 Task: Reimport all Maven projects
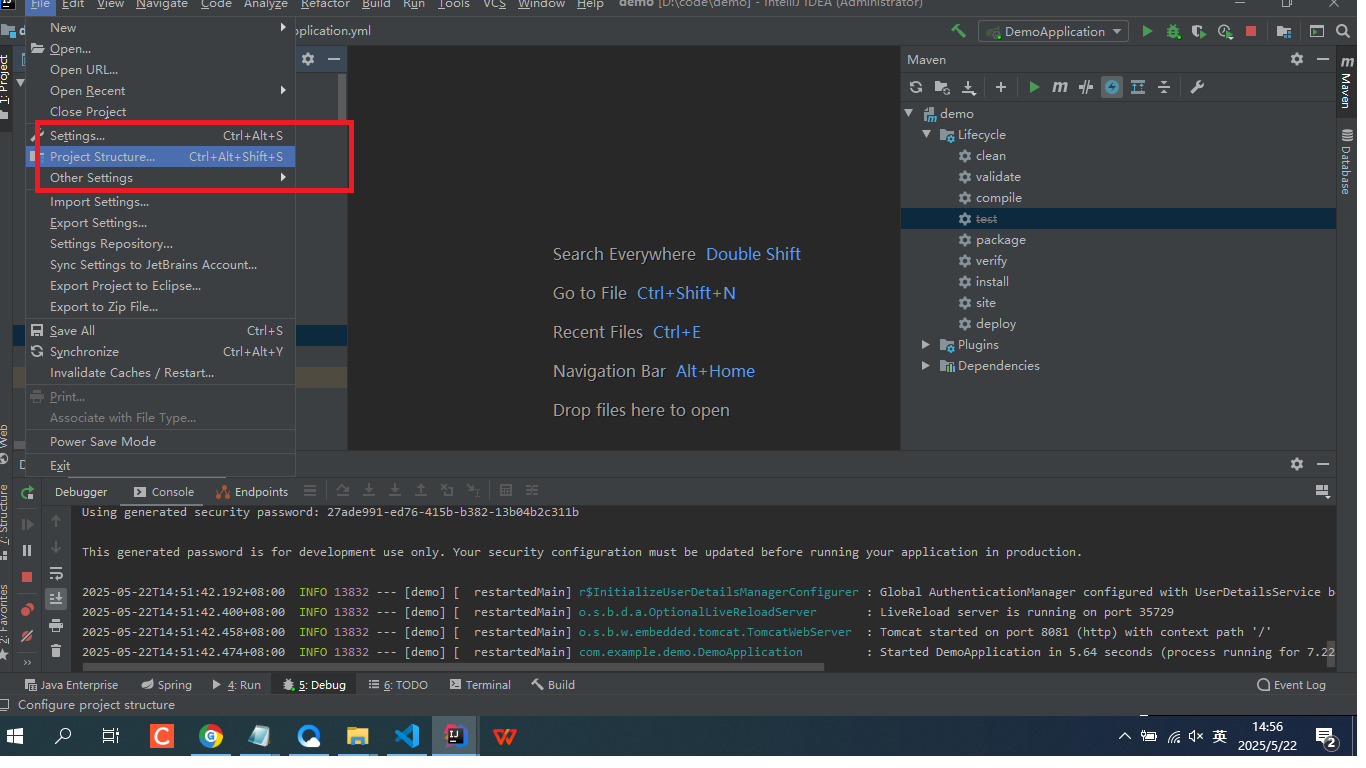point(916,87)
